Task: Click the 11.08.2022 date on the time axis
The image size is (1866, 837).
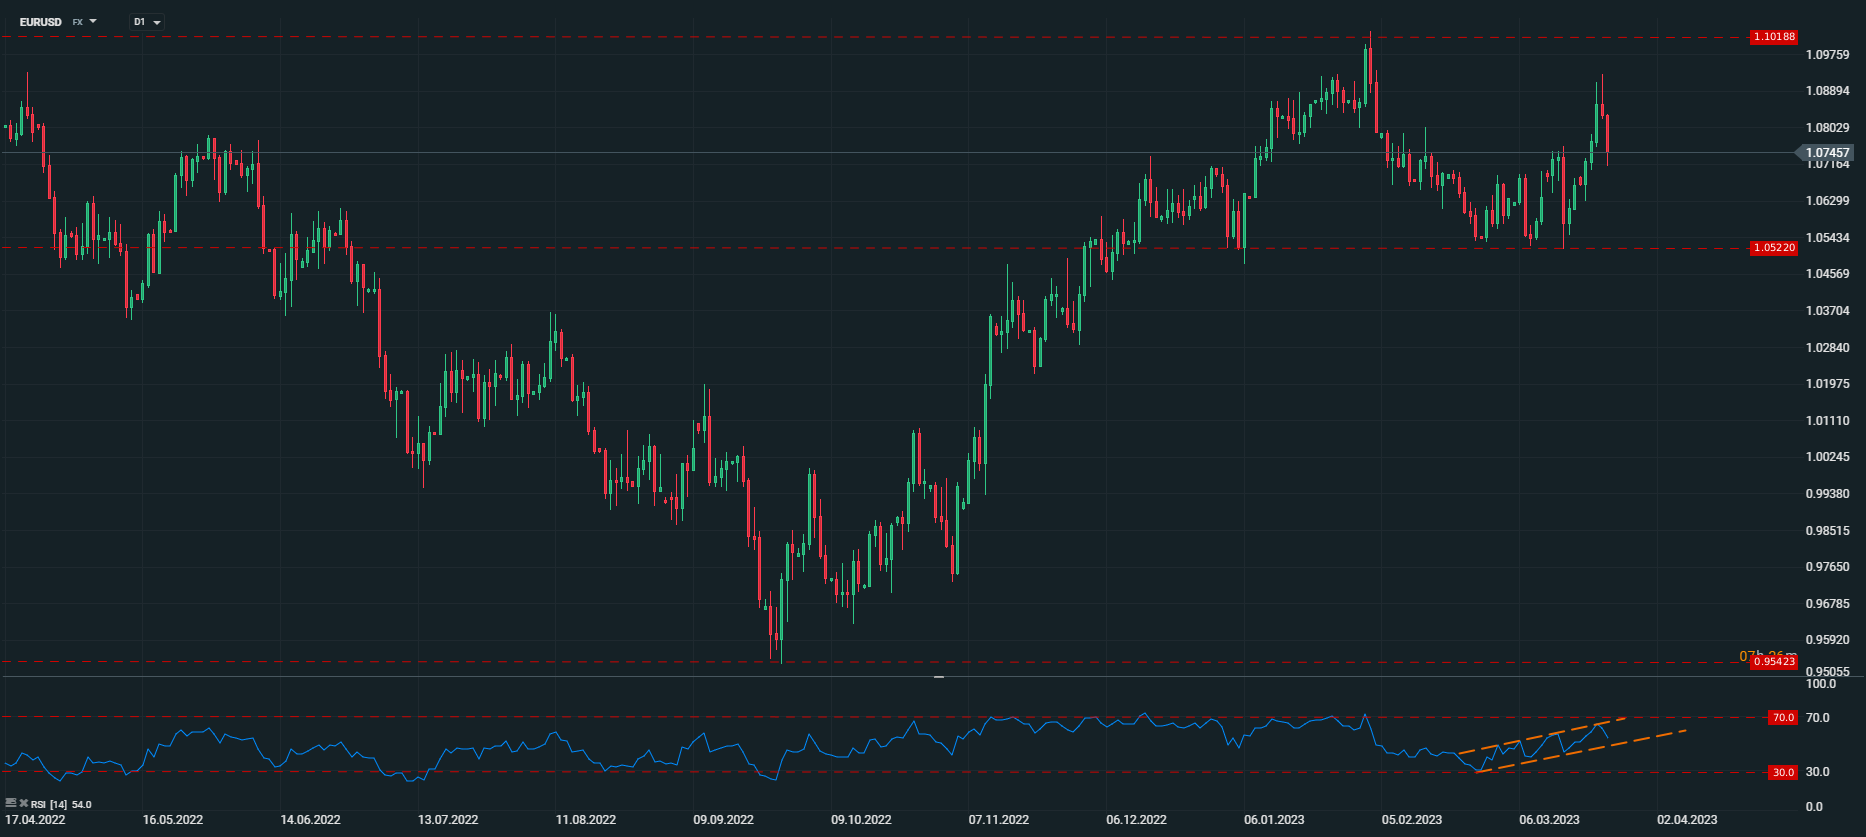Action: pos(586,820)
